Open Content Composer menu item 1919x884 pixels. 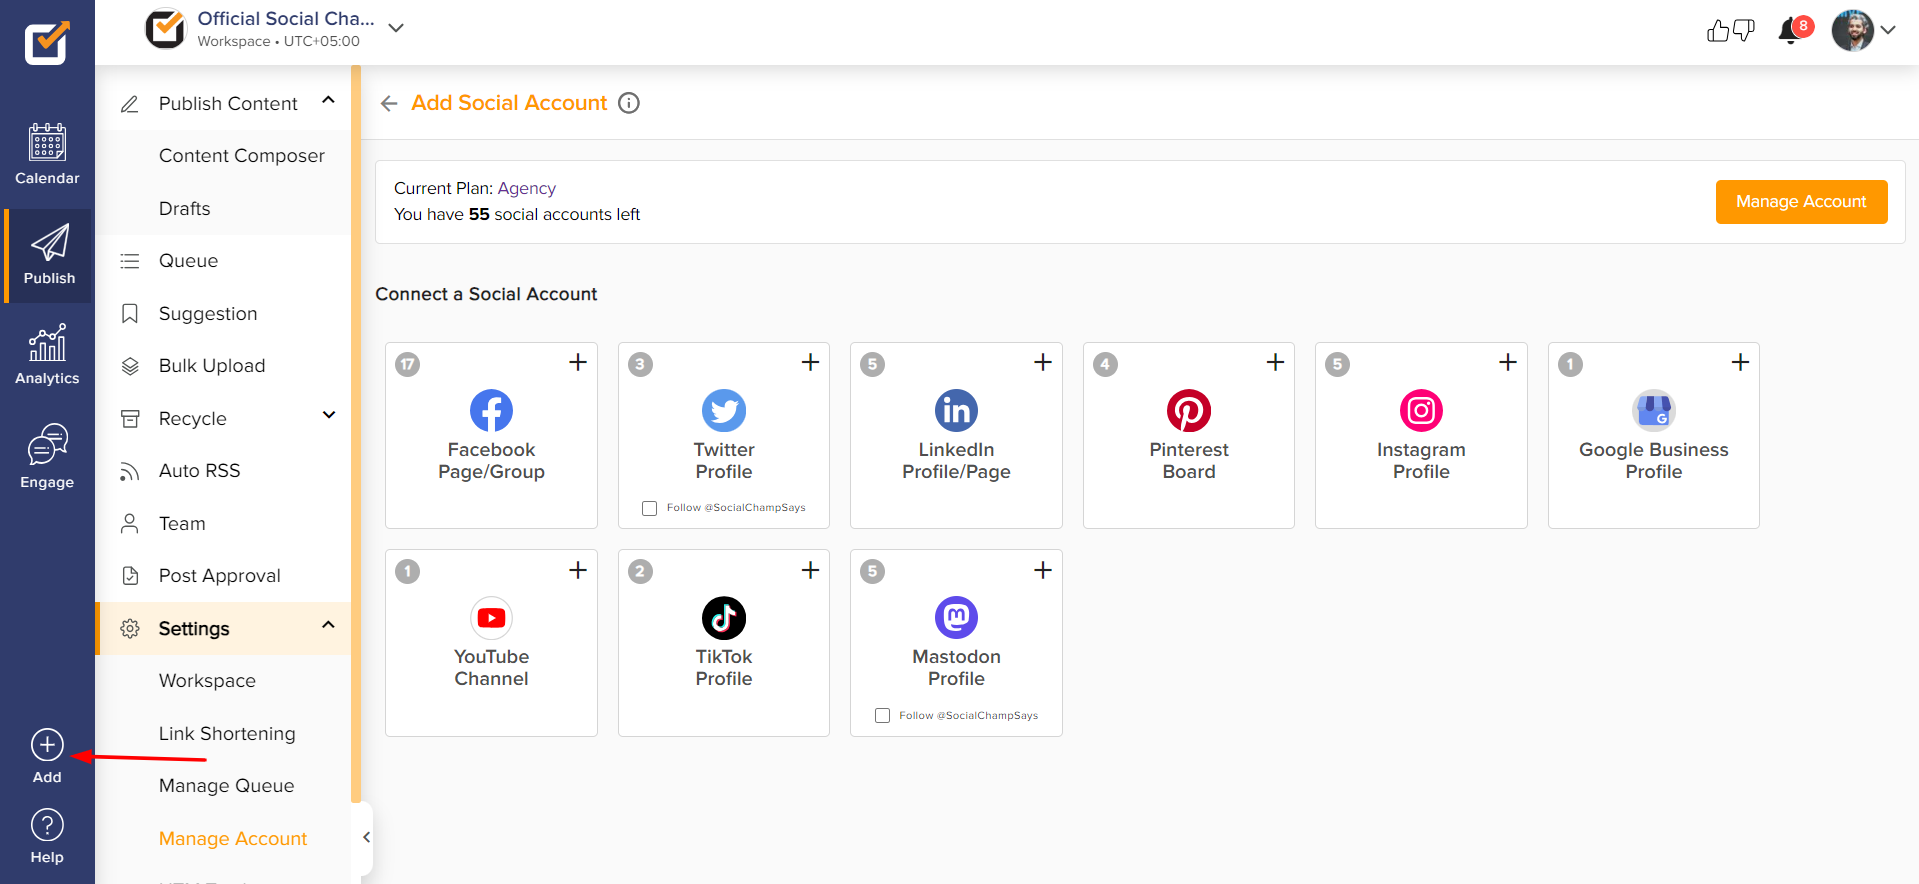tap(241, 156)
